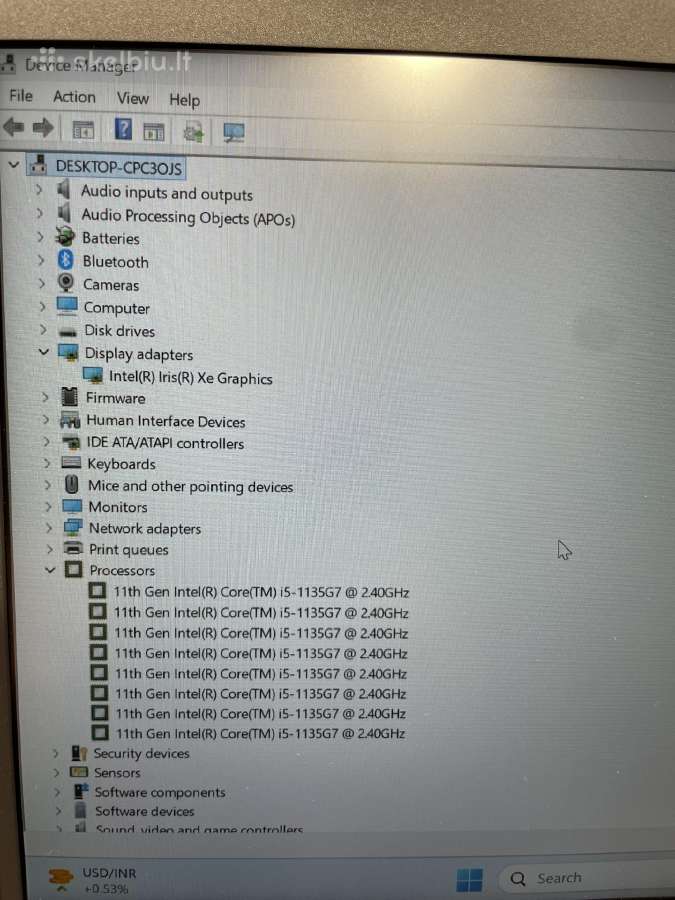Click the Back arrow toolbar icon
This screenshot has height=900, width=675.
13,127
